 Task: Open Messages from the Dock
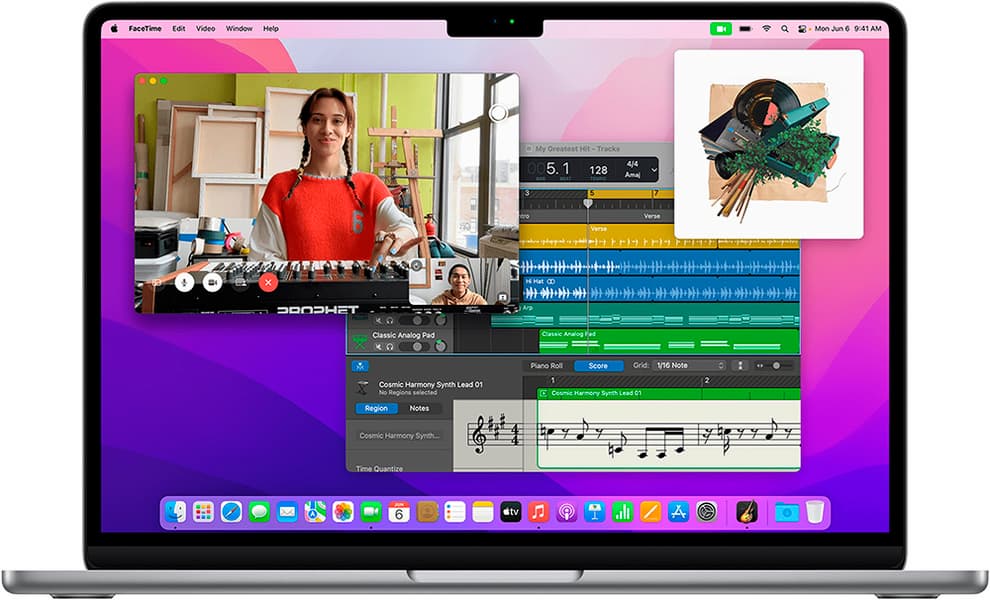coord(259,512)
